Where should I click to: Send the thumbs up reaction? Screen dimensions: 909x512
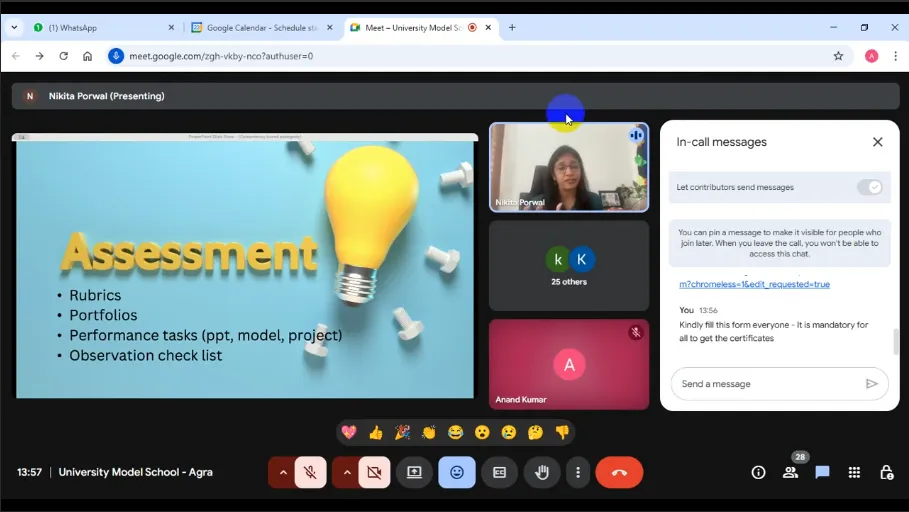tap(376, 432)
